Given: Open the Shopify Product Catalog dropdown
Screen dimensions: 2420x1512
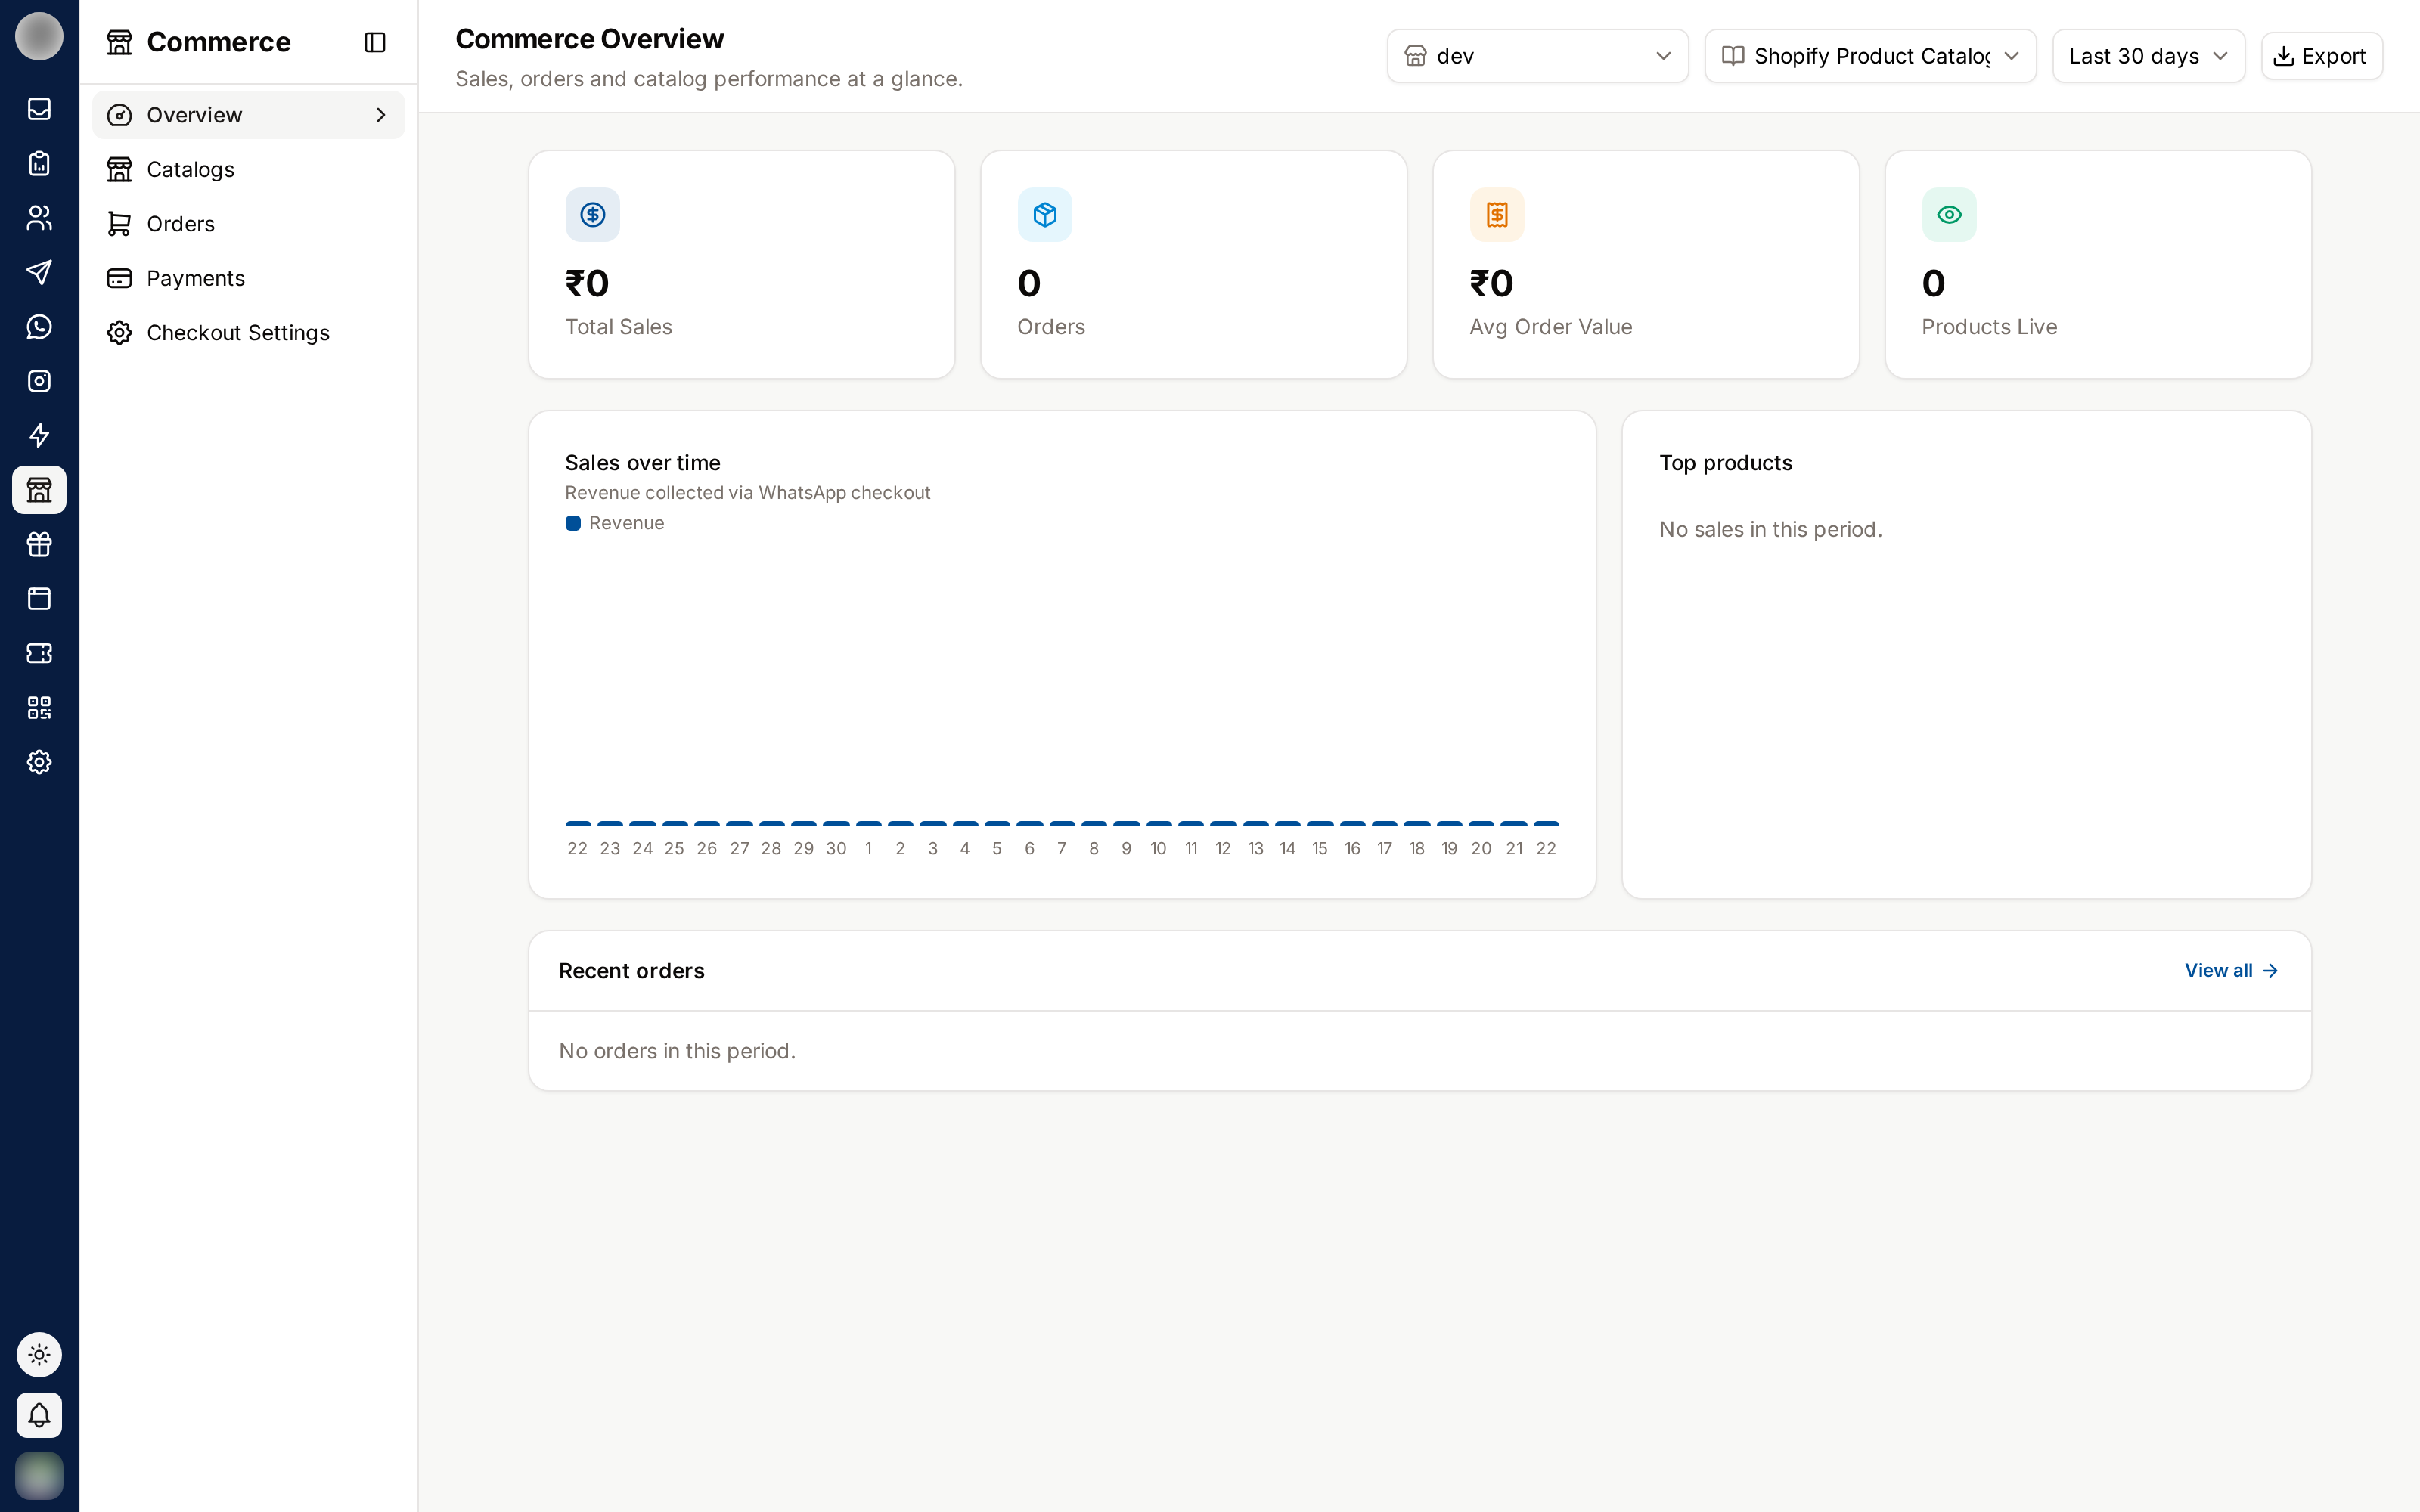Looking at the screenshot, I should [x=1870, y=56].
